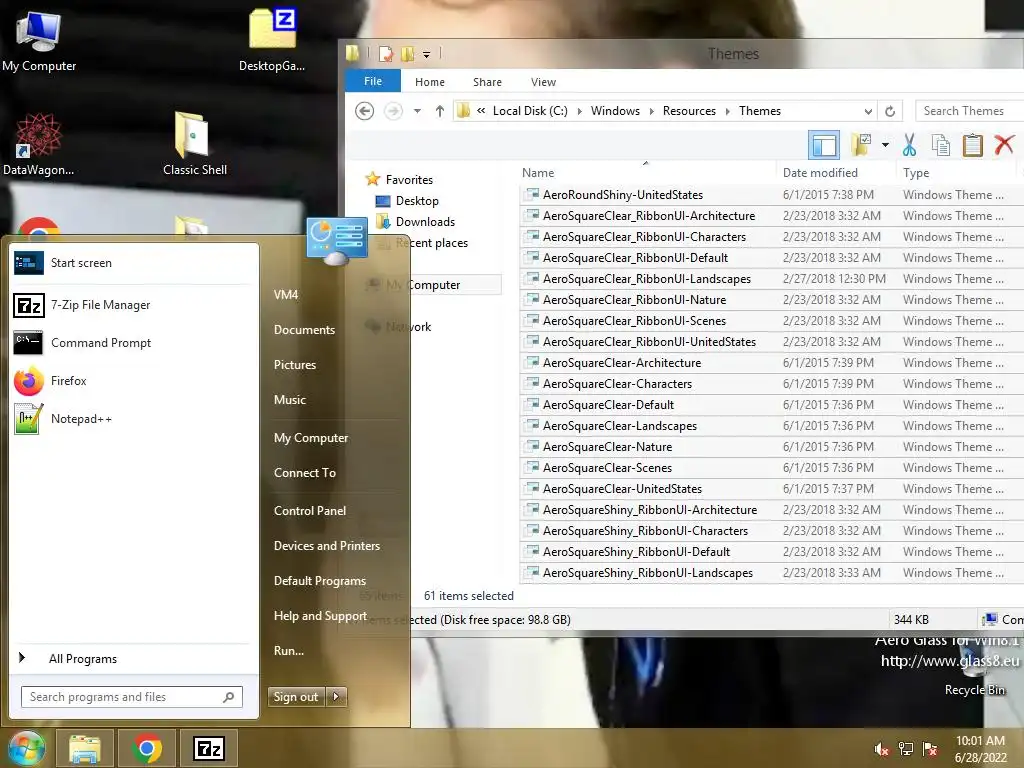Open File Explorer from the taskbar
Screen dimensions: 1024x768
point(85,748)
